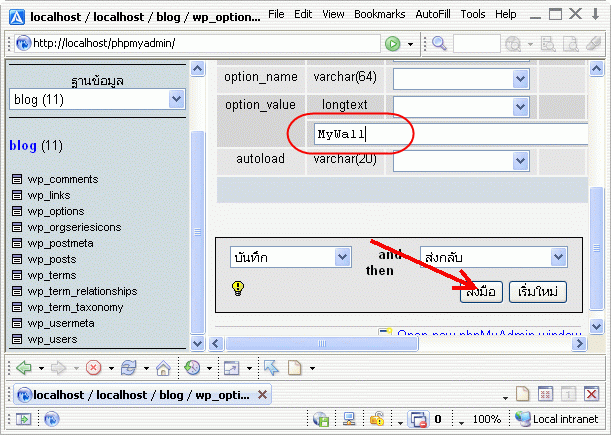Viewport: 611px width, 435px height.
Task: Open the wp_posts table in sidebar
Action: tap(52, 259)
